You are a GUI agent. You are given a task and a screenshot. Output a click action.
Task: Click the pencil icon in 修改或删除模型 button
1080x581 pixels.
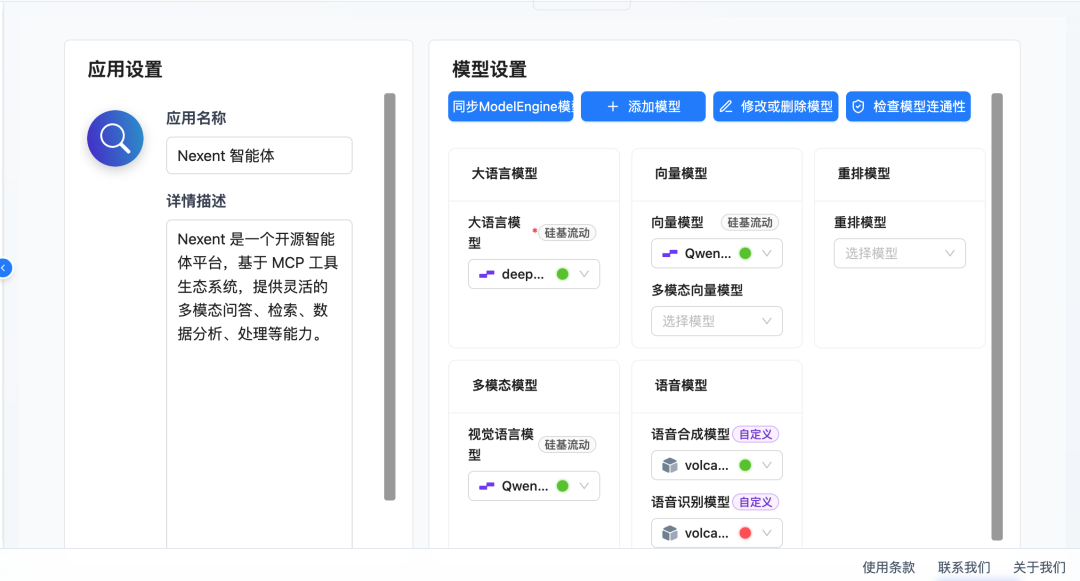click(x=726, y=107)
